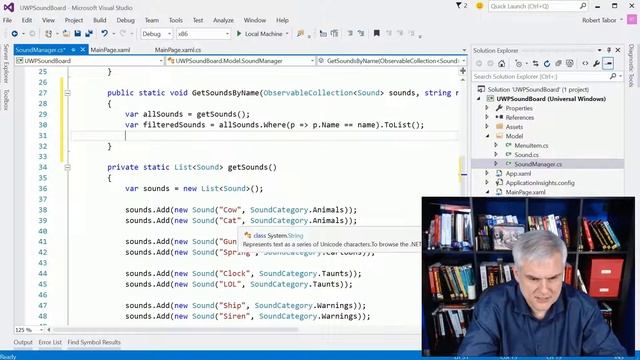Select App.xaml in Solution Explorer

[518, 173]
